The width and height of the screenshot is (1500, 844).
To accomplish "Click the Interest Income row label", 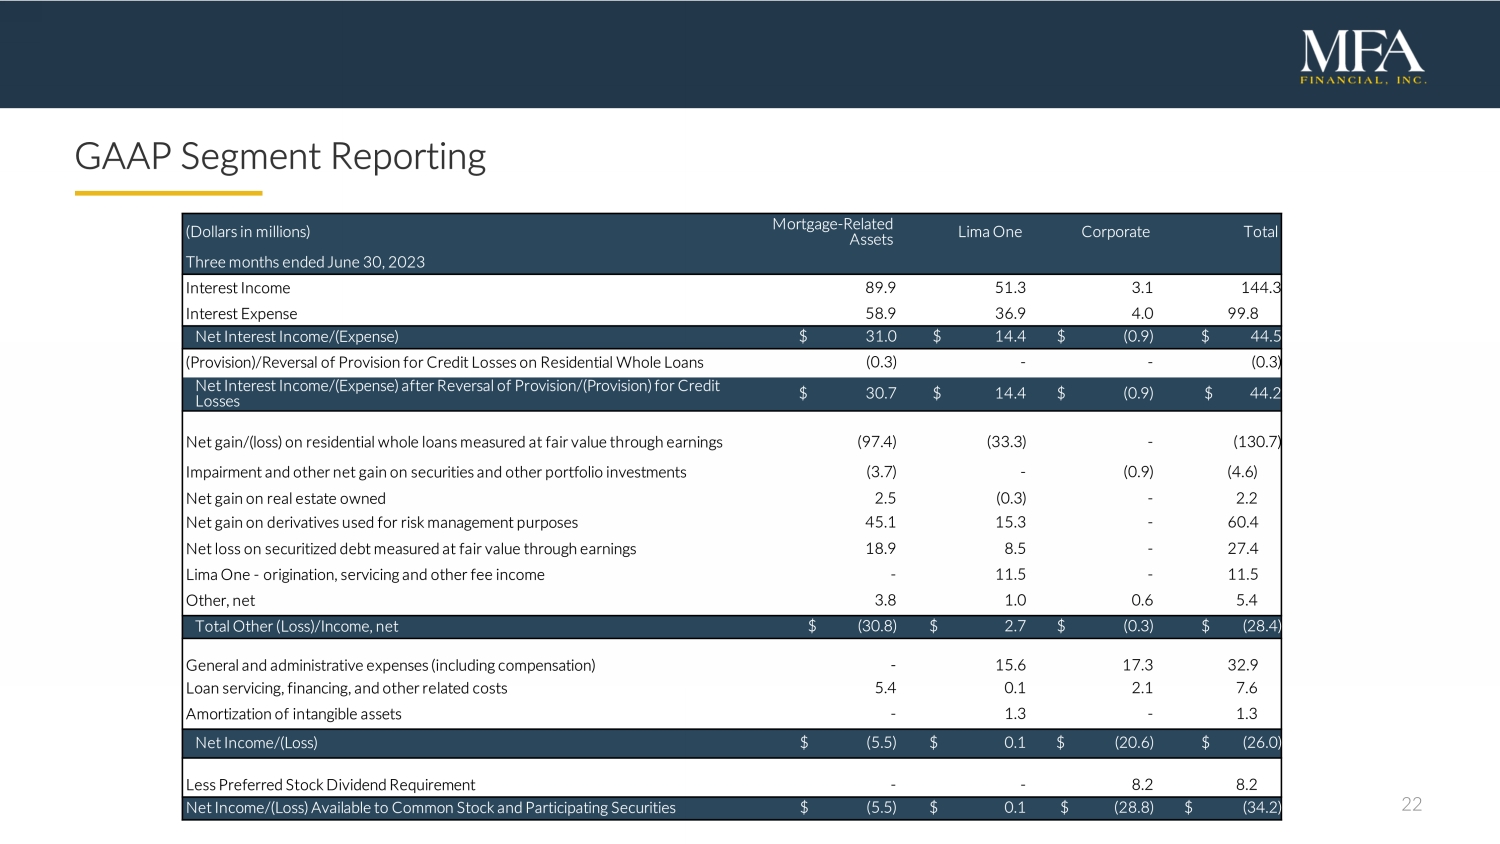I will coord(238,288).
